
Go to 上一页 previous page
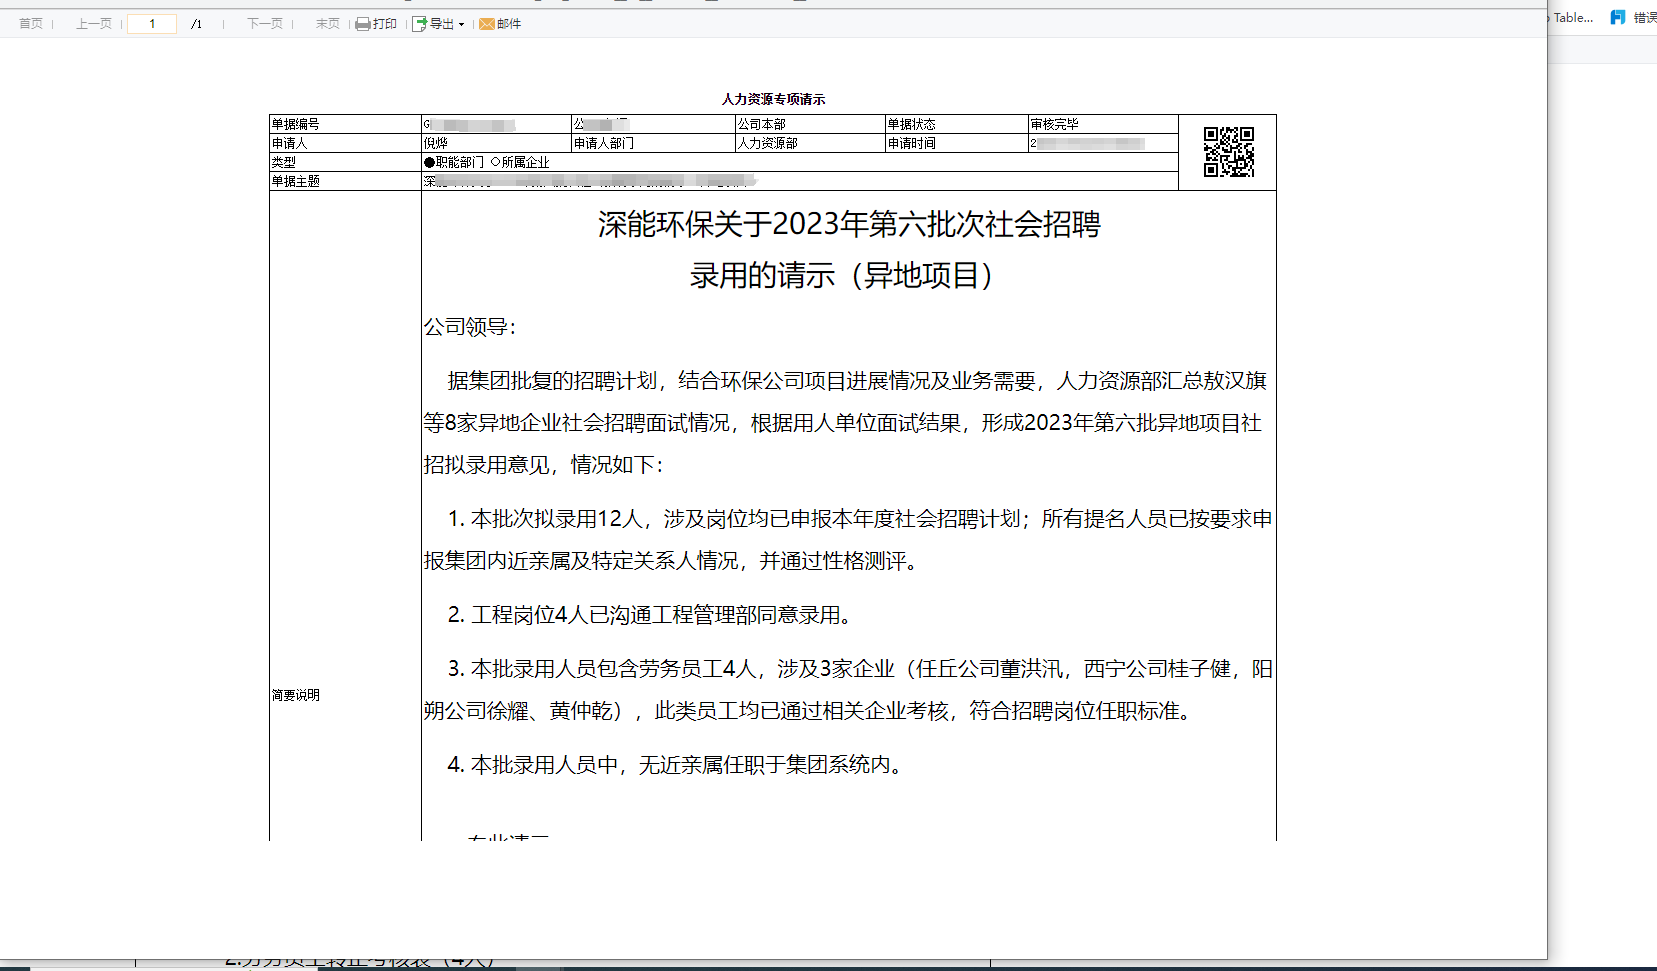pos(94,24)
